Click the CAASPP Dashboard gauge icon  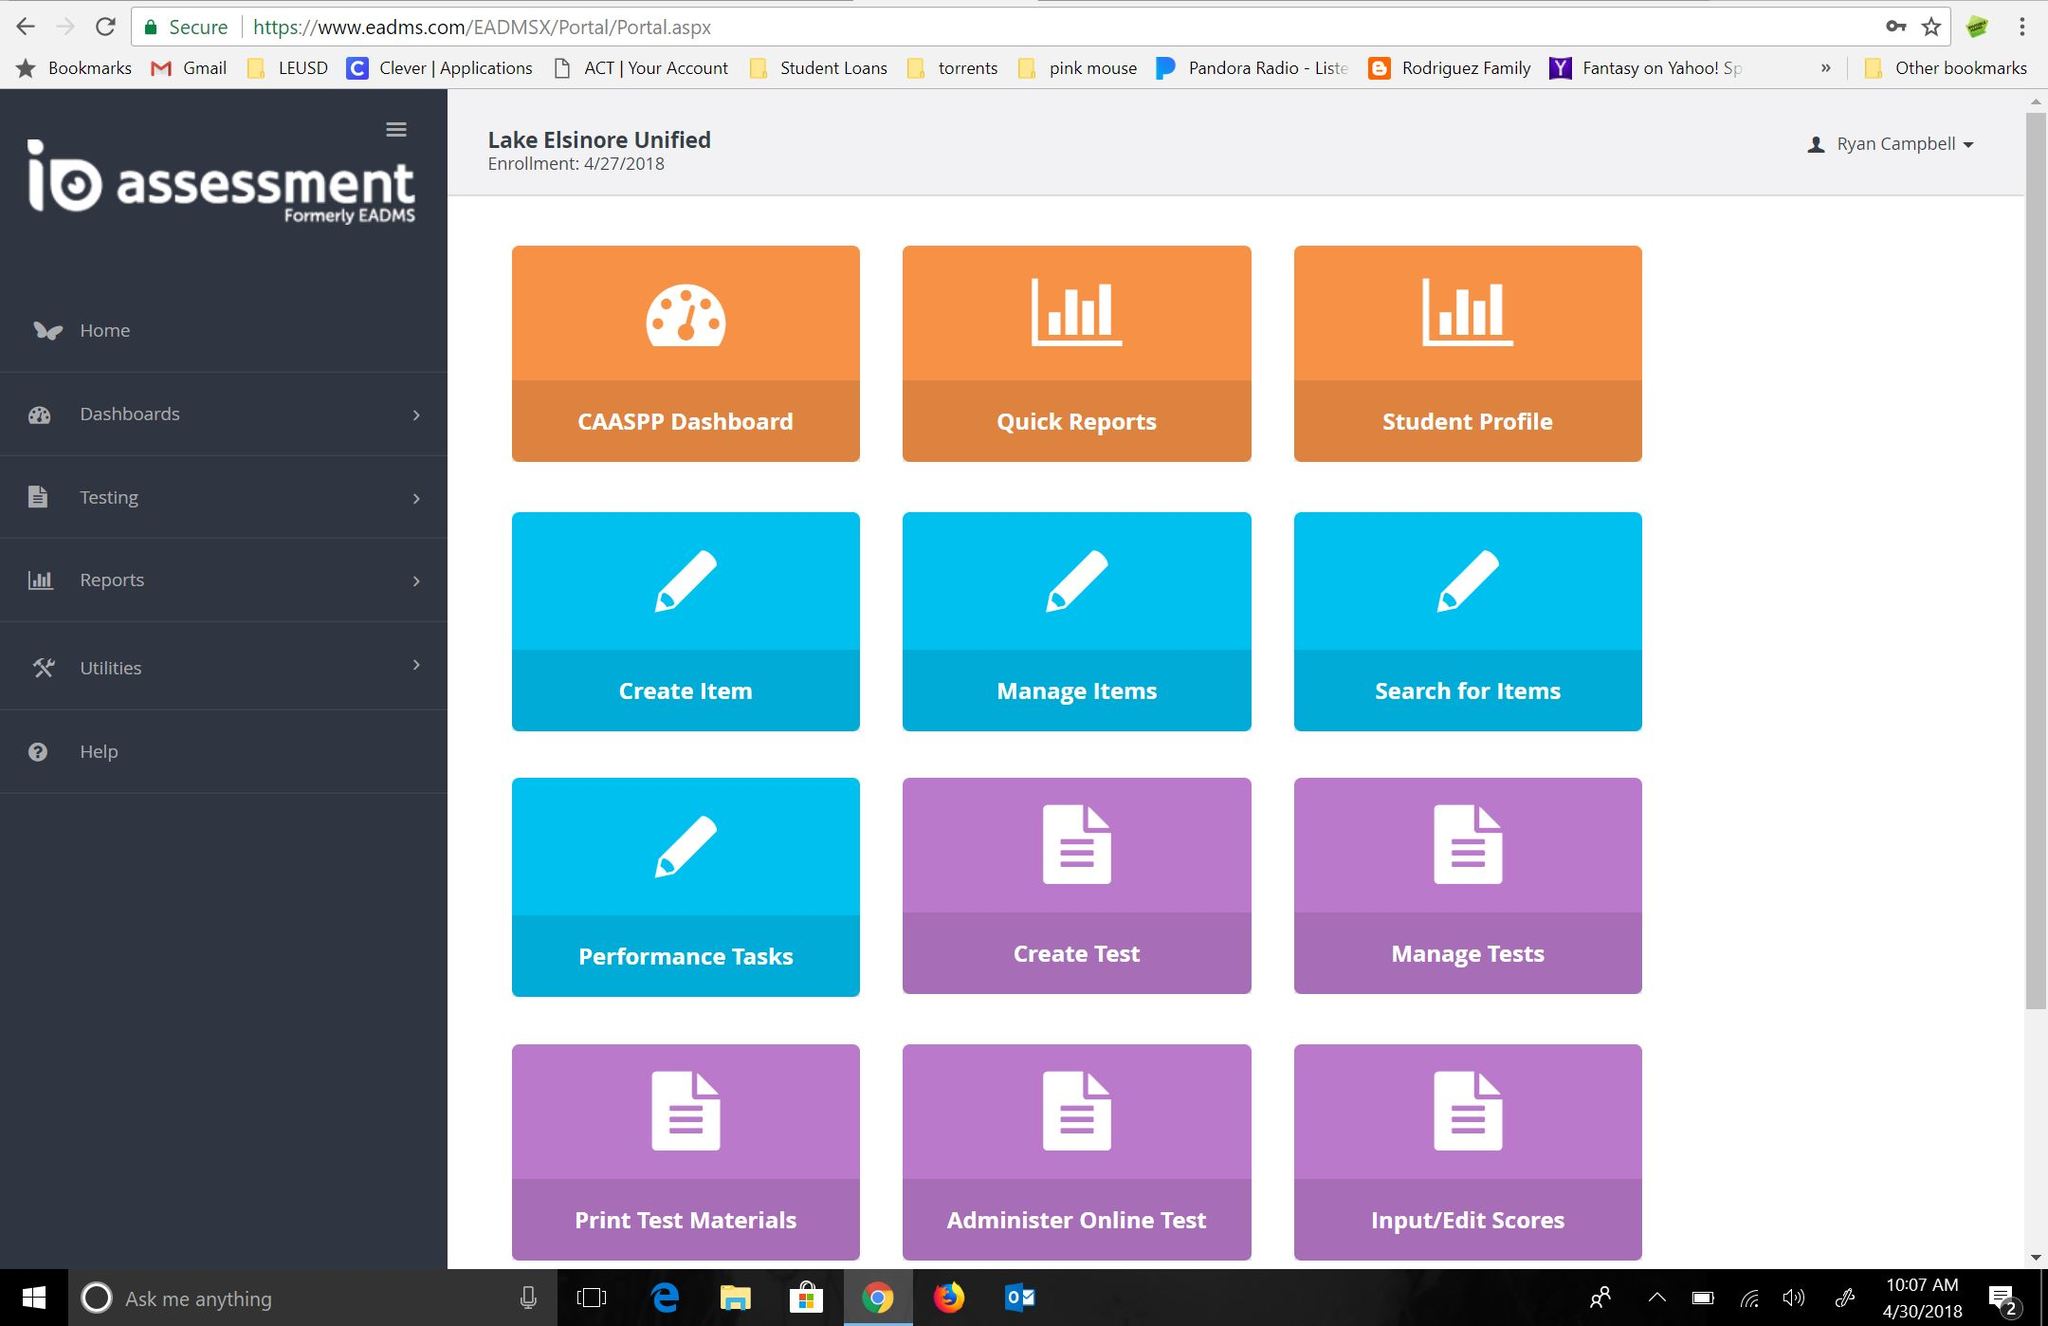[685, 316]
